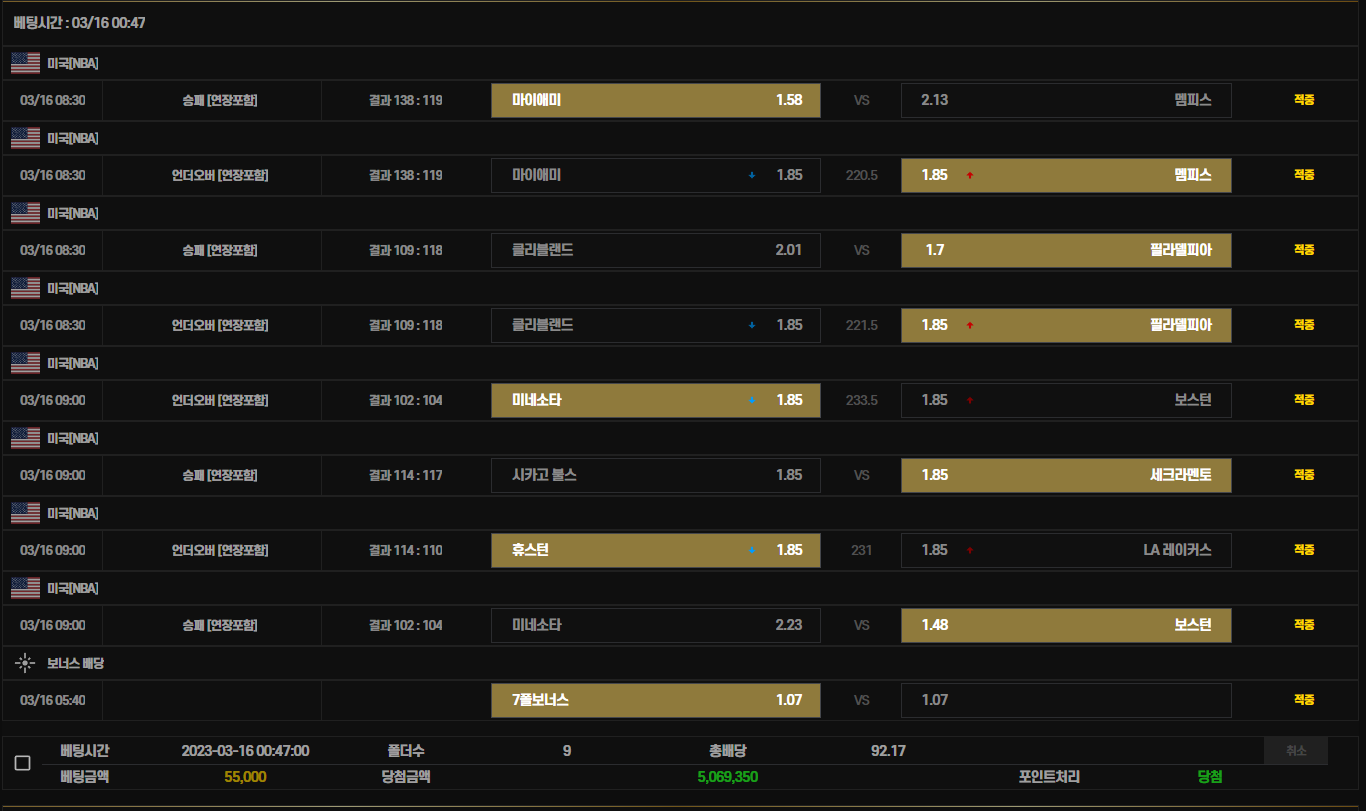Click the 당첨 status label

[1210, 777]
